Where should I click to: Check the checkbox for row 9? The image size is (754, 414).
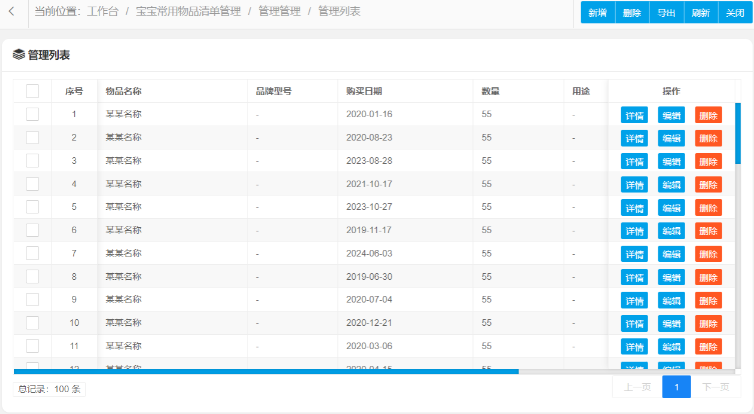32,300
